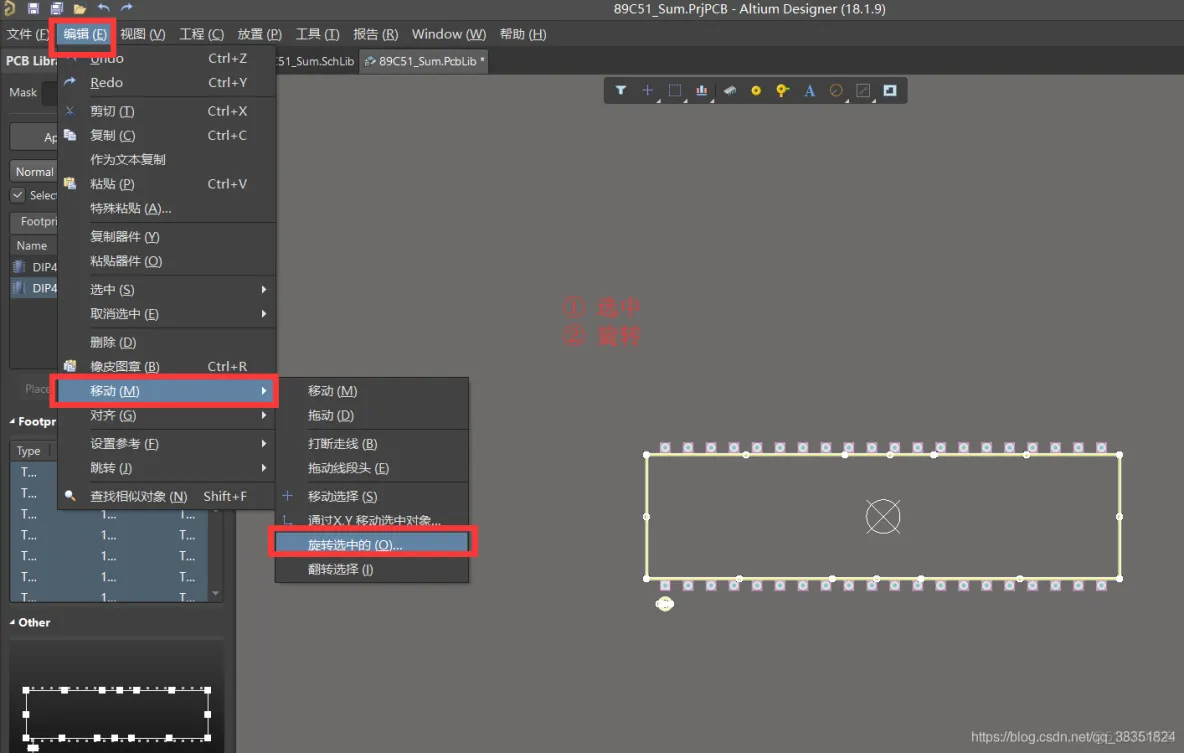Choose 移动 (M) in the submenu
Viewport: 1184px width, 753px height.
point(372,391)
